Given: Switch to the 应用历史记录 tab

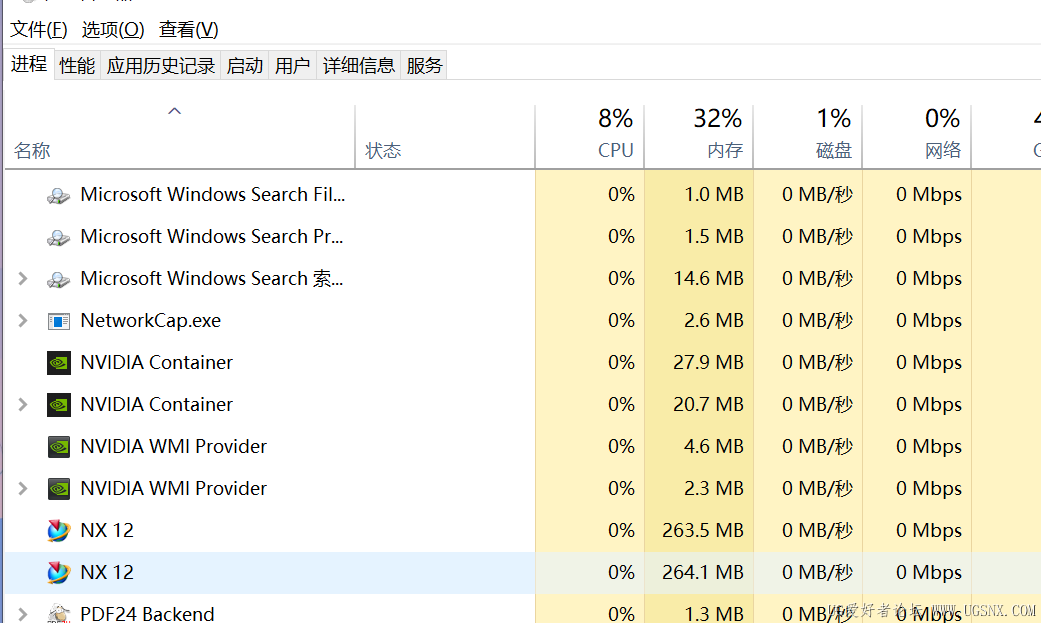Looking at the screenshot, I should click(x=161, y=66).
